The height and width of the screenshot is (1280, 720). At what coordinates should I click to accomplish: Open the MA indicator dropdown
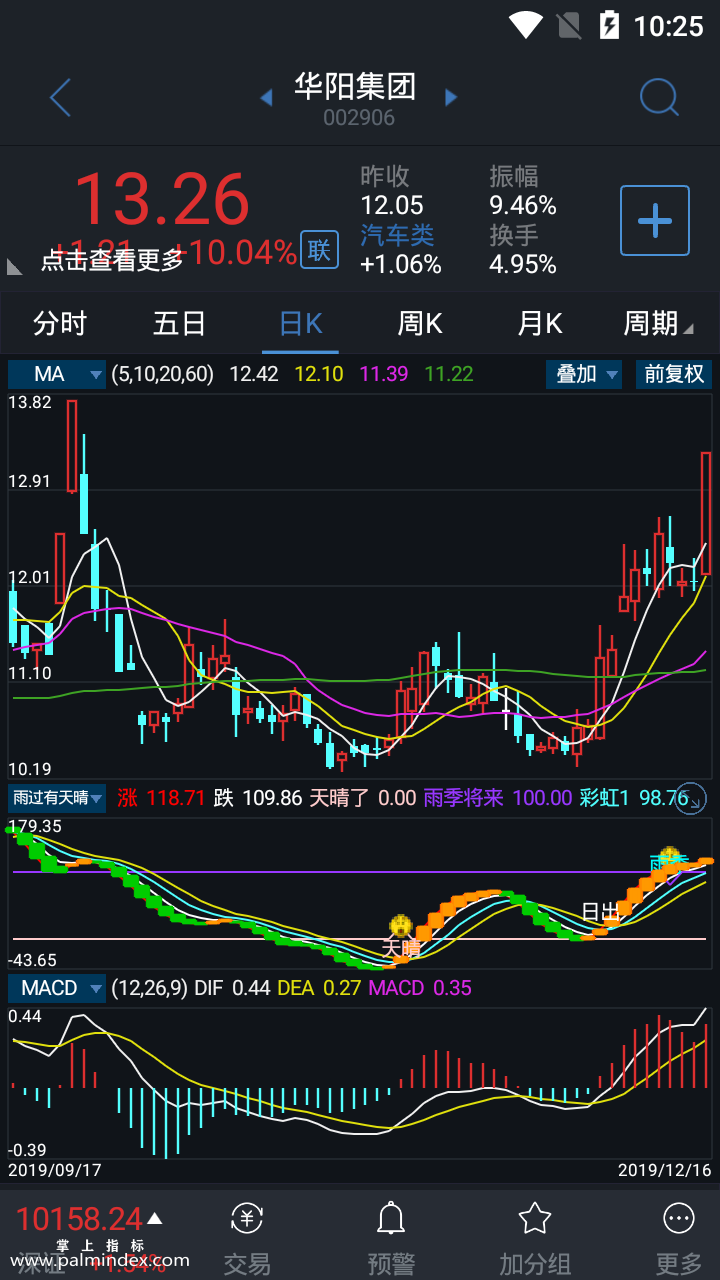click(x=57, y=374)
